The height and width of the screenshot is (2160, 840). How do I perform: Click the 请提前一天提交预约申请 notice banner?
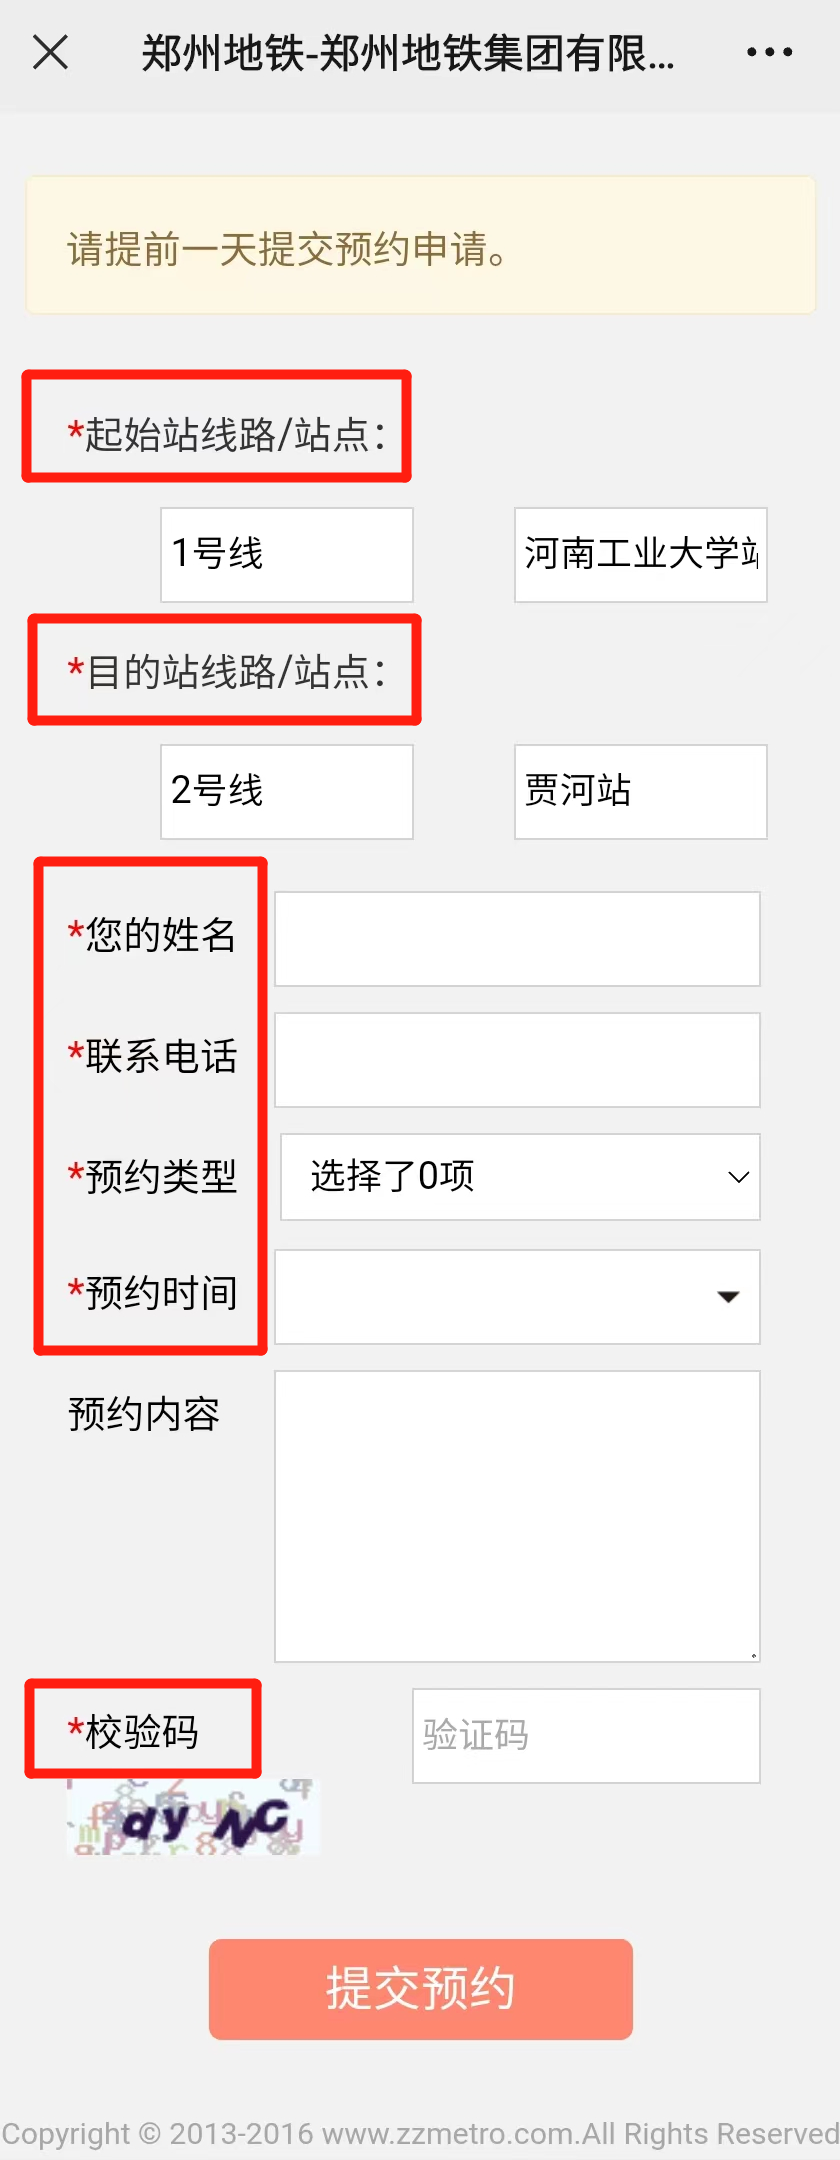pyautogui.click(x=421, y=245)
